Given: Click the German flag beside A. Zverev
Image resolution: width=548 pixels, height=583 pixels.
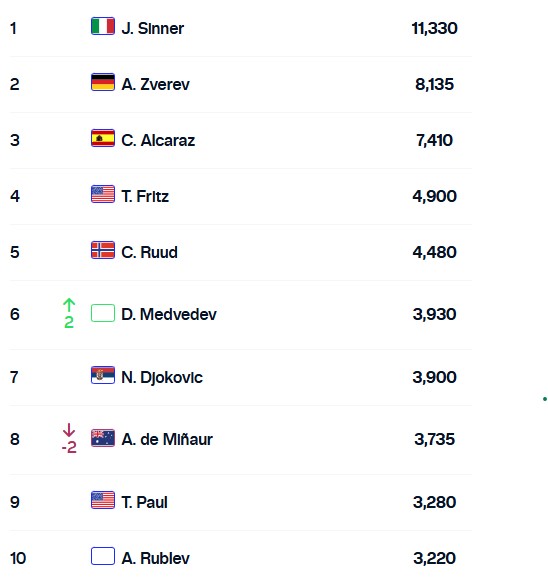Looking at the screenshot, I should pos(103,82).
